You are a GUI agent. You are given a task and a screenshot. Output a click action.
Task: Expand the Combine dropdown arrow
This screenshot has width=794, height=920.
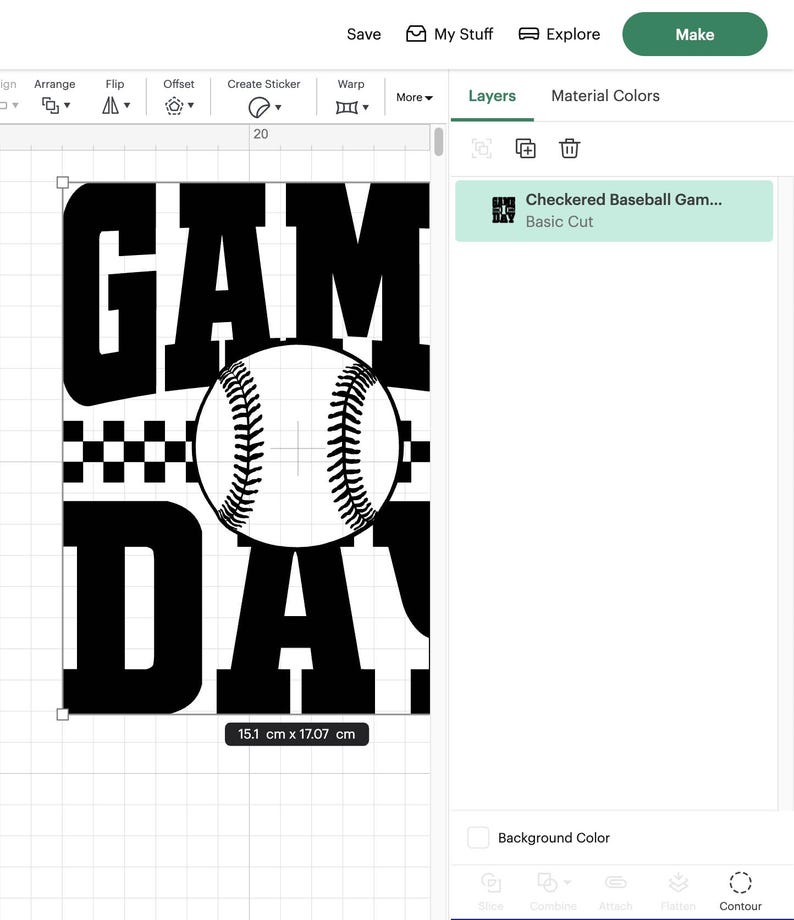point(567,882)
